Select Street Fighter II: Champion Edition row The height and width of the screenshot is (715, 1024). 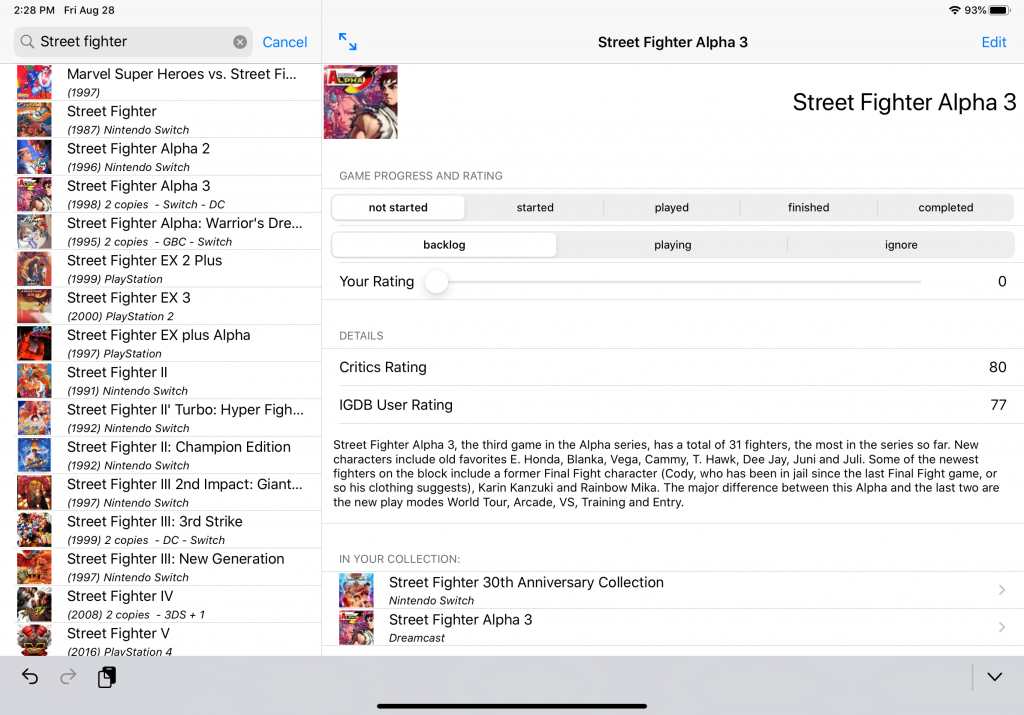tap(161, 454)
